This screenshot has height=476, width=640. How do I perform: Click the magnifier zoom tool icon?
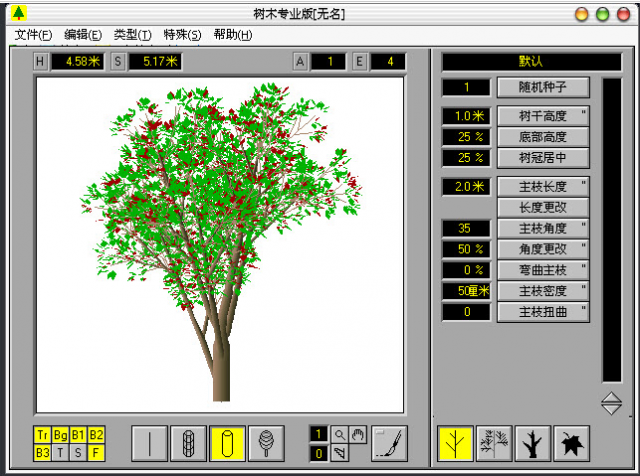340,434
